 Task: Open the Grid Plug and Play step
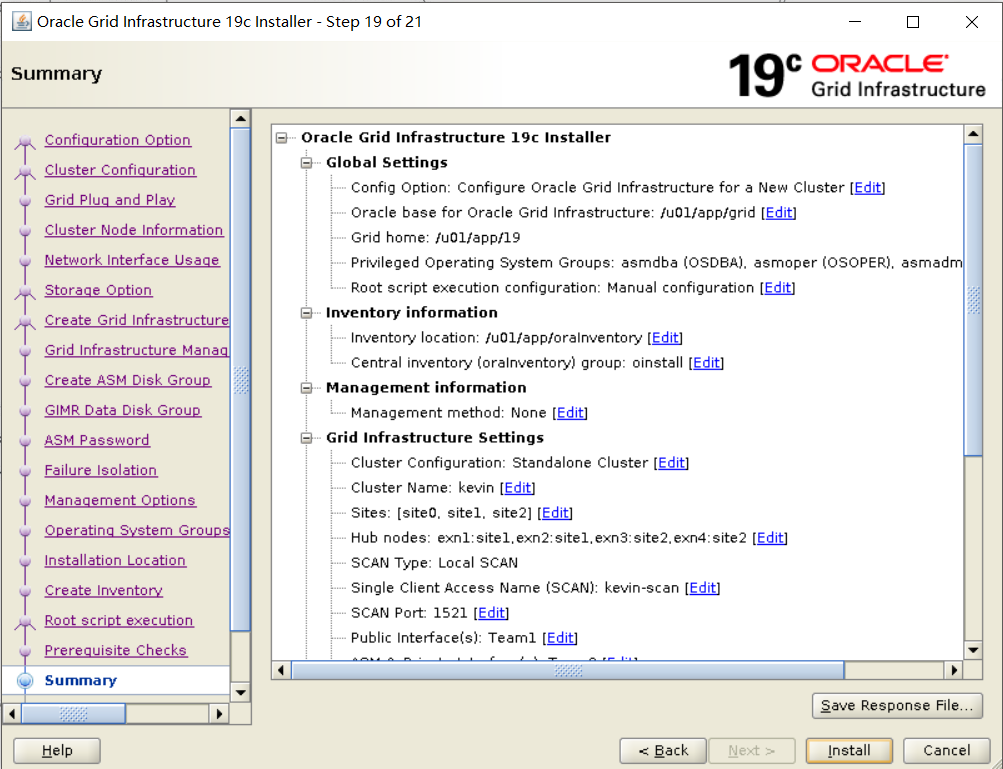click(x=110, y=200)
